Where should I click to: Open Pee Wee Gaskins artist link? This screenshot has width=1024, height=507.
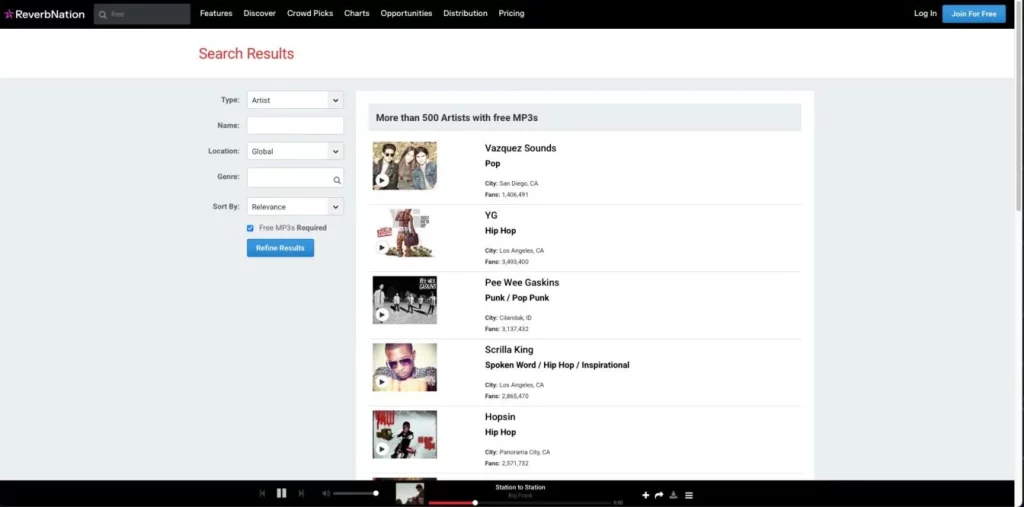coord(522,283)
